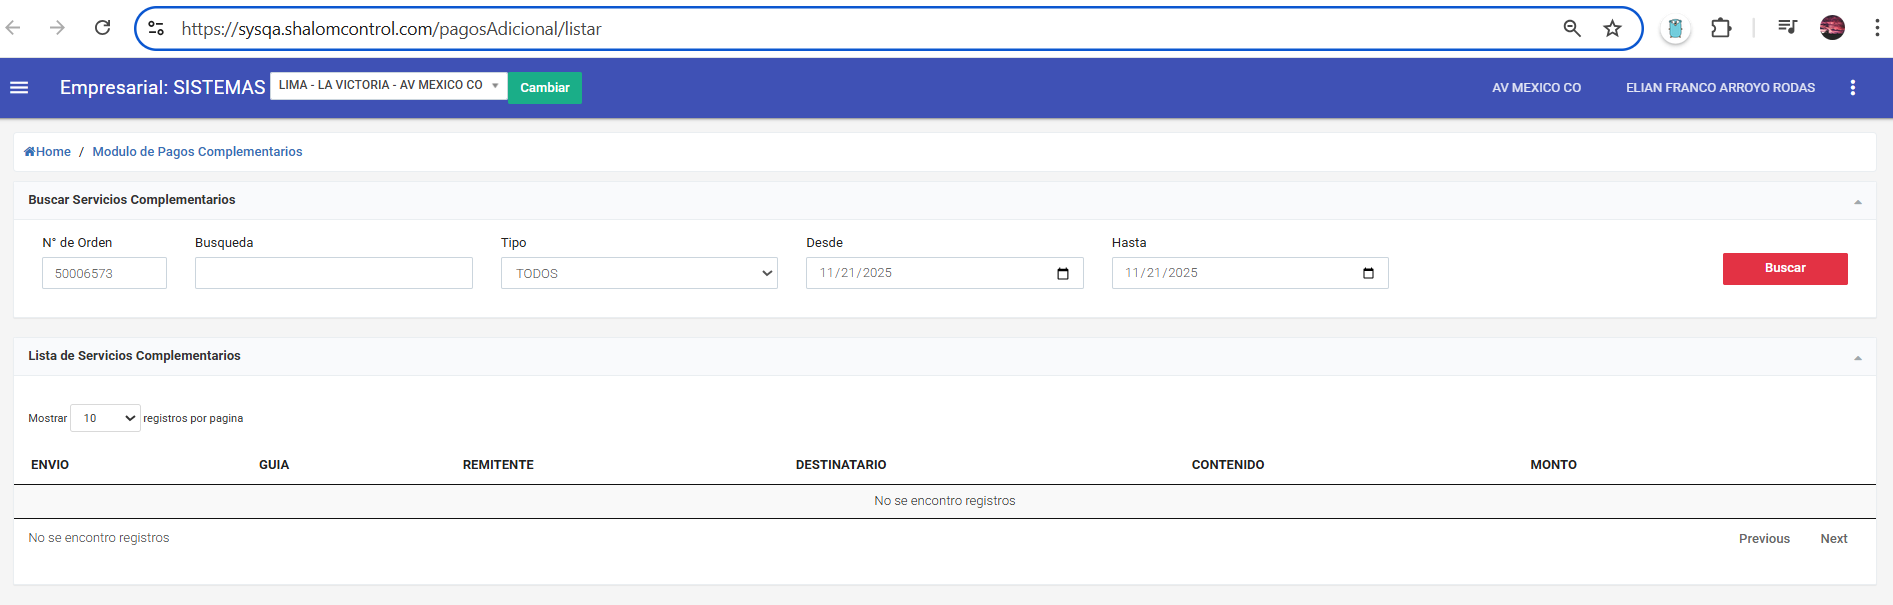Collapse Buscar Servicios Complementarios panel
The image size is (1893, 605).
[1857, 202]
